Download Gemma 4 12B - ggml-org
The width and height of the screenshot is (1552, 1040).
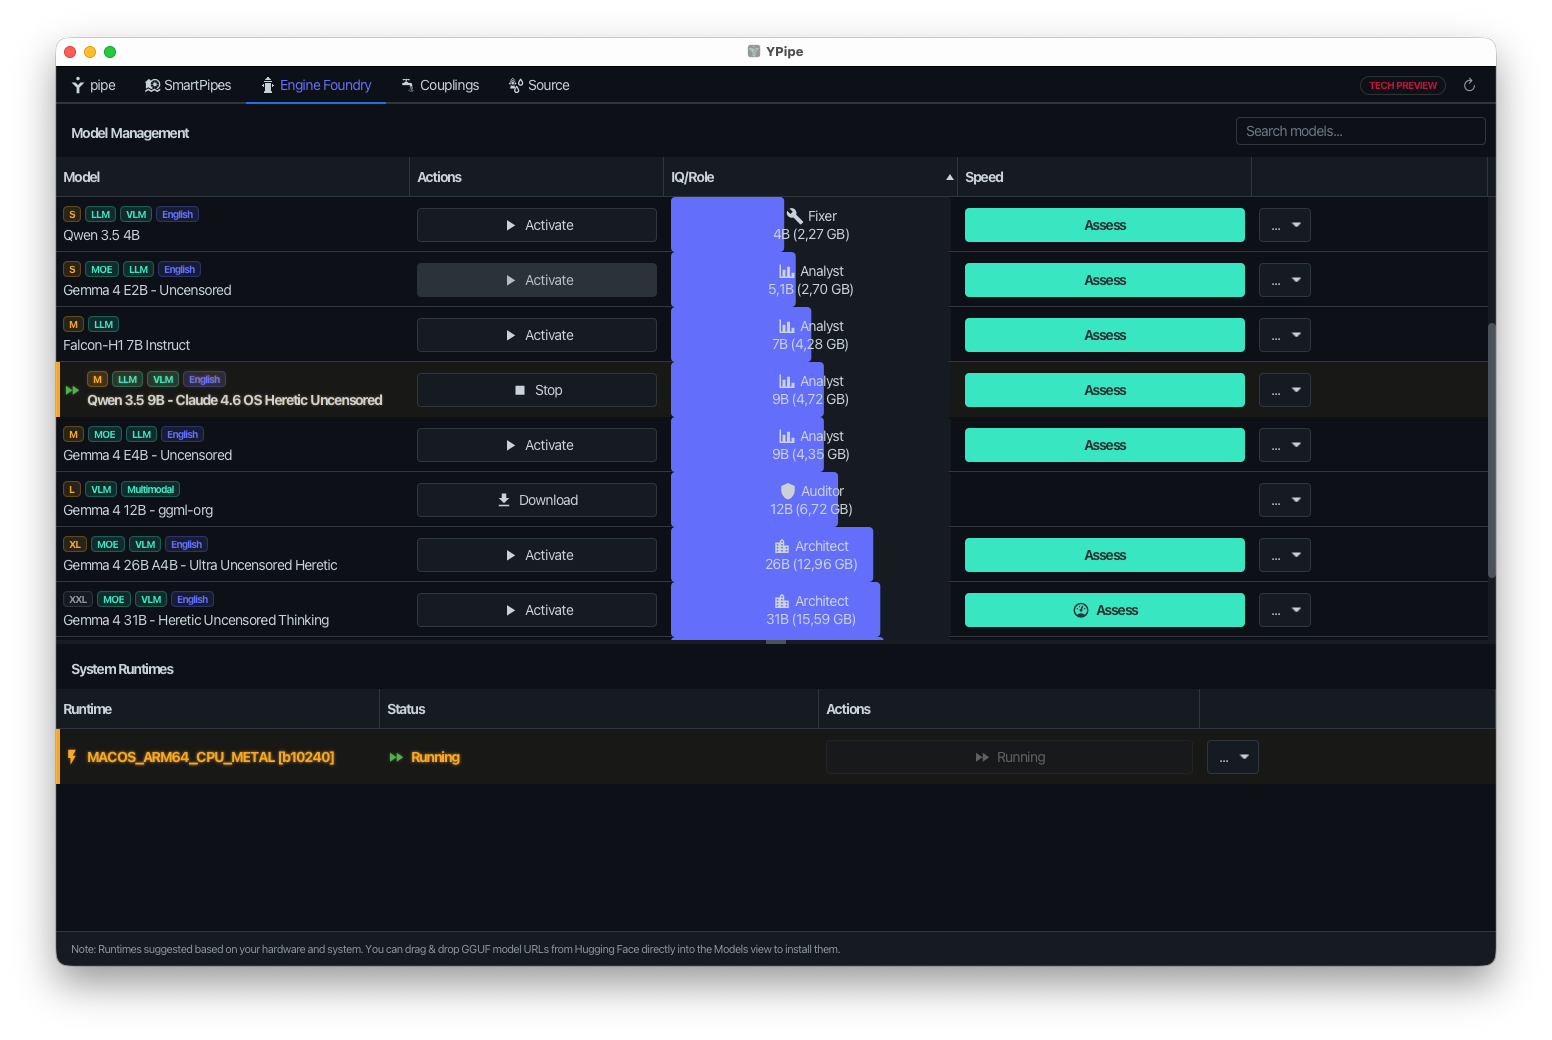[x=537, y=500]
